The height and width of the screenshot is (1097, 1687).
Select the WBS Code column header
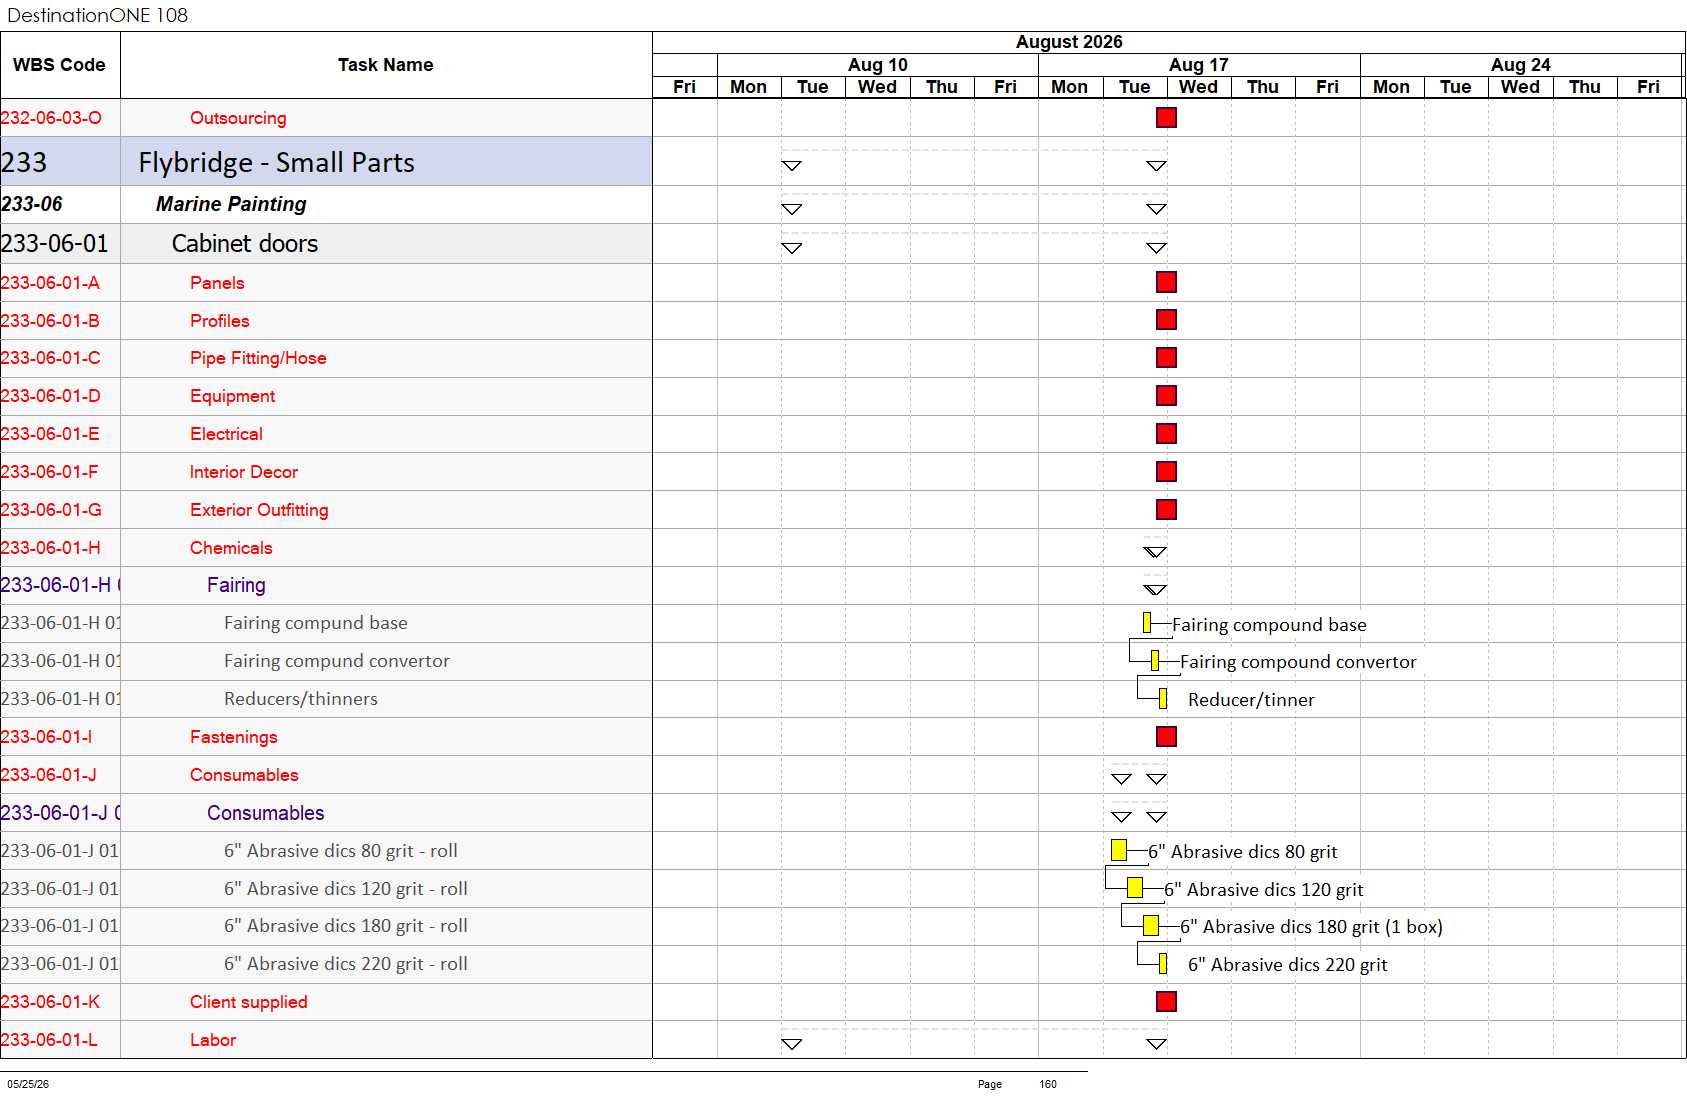pos(60,65)
